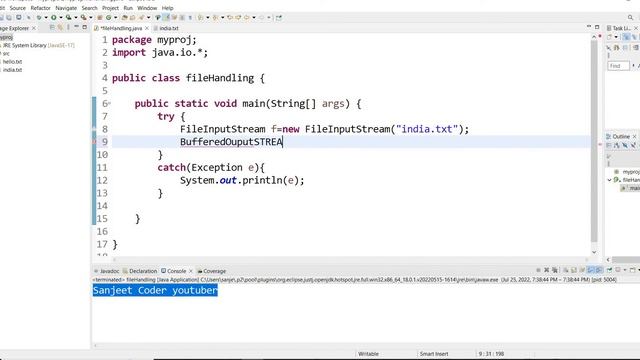Click Collapse All in Package Explorer
This screenshot has height=360, width=640.
(52, 28)
